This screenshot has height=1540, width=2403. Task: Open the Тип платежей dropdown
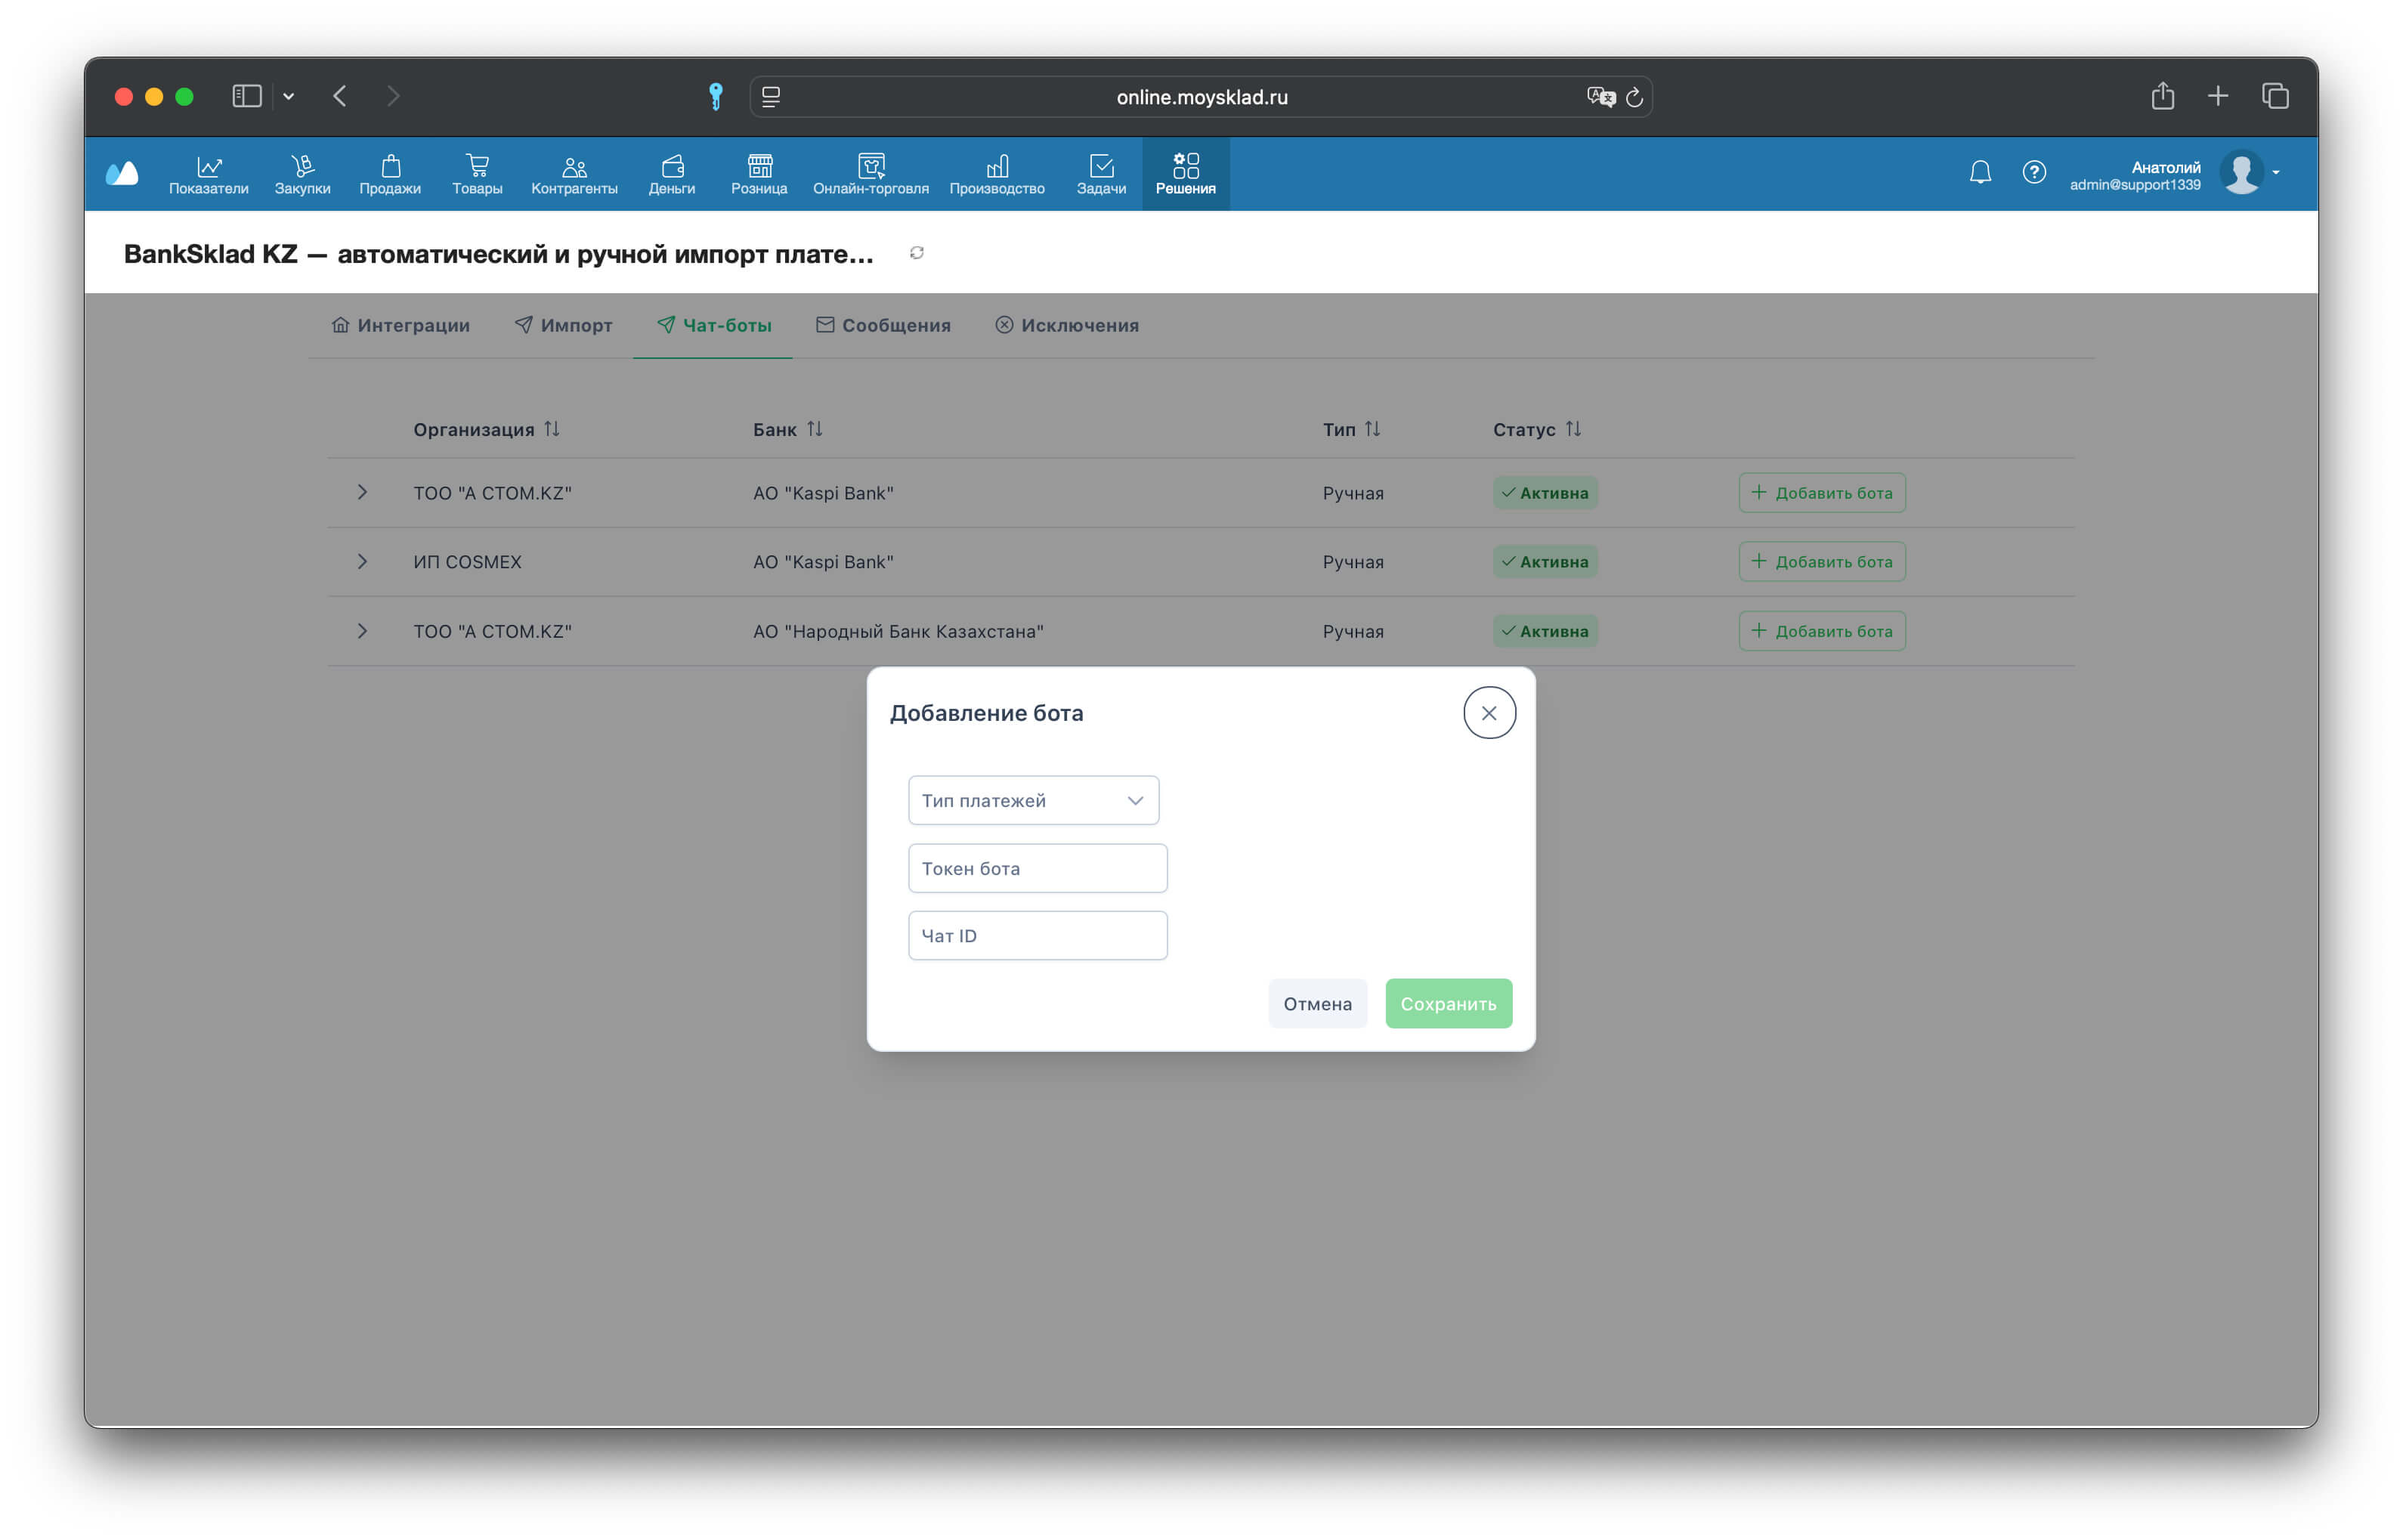(x=1033, y=800)
